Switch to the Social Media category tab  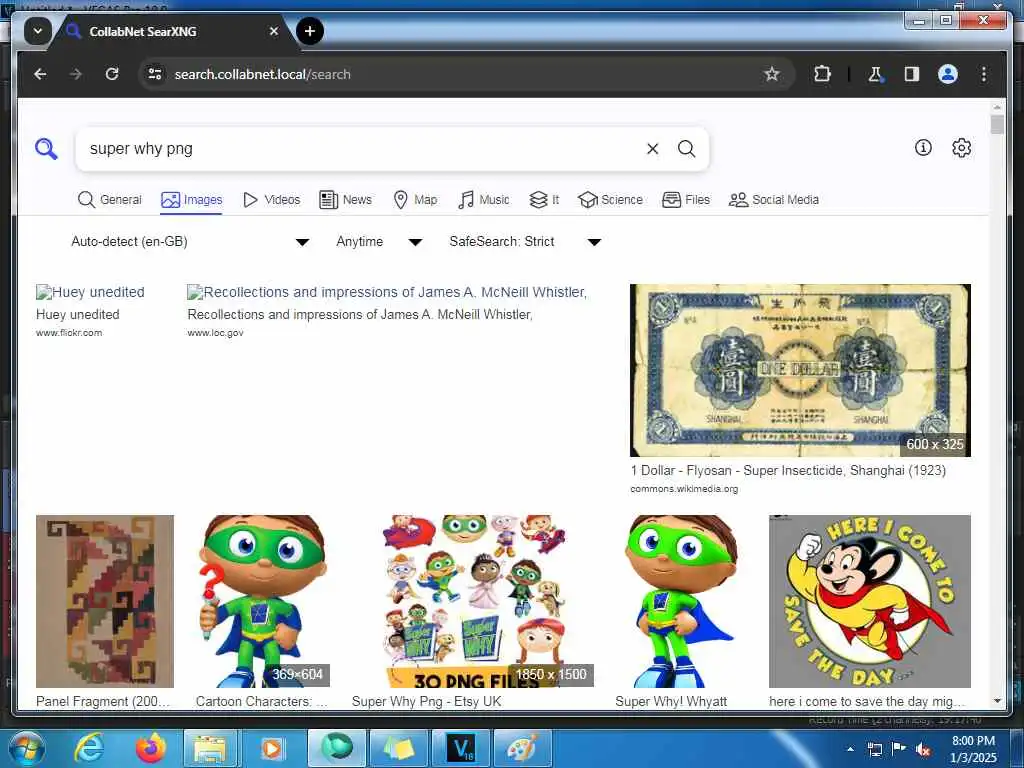[x=774, y=200]
